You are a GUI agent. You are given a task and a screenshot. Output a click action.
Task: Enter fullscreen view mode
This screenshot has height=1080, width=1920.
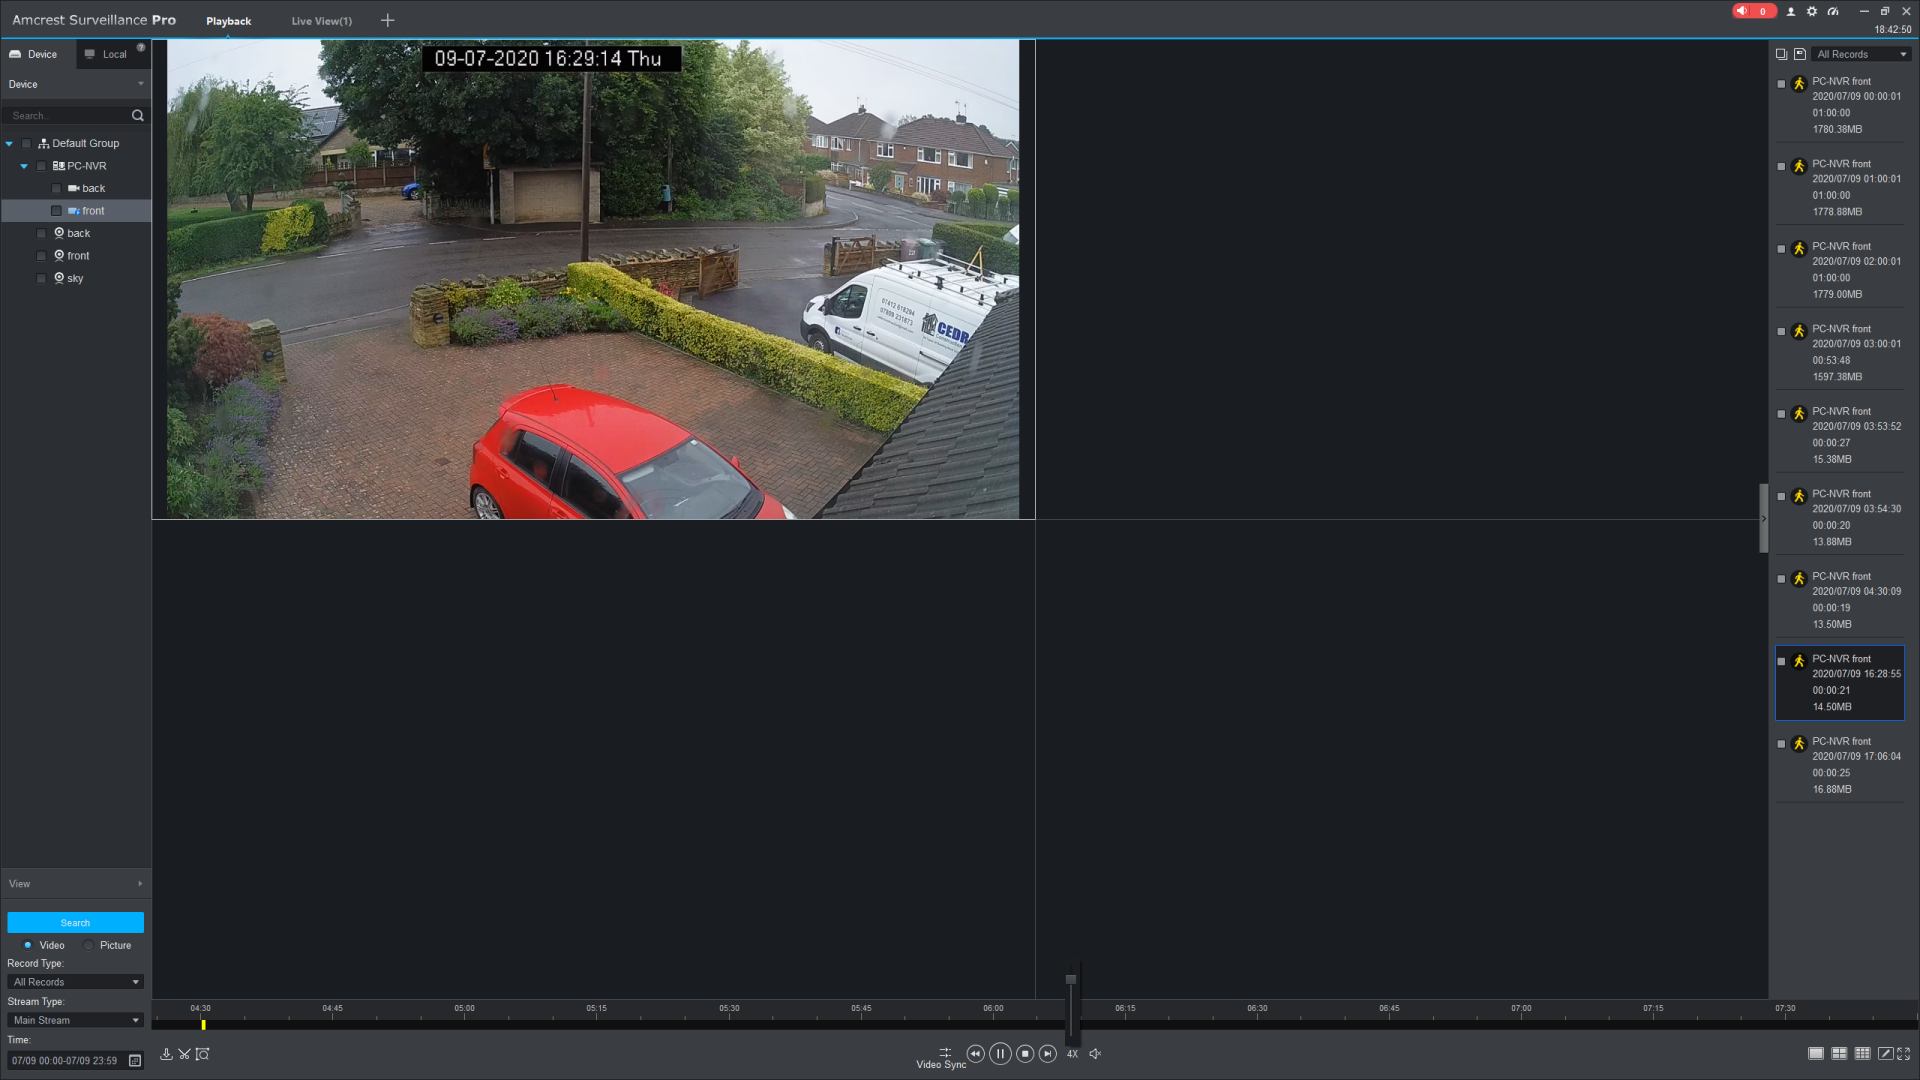(x=1904, y=1054)
